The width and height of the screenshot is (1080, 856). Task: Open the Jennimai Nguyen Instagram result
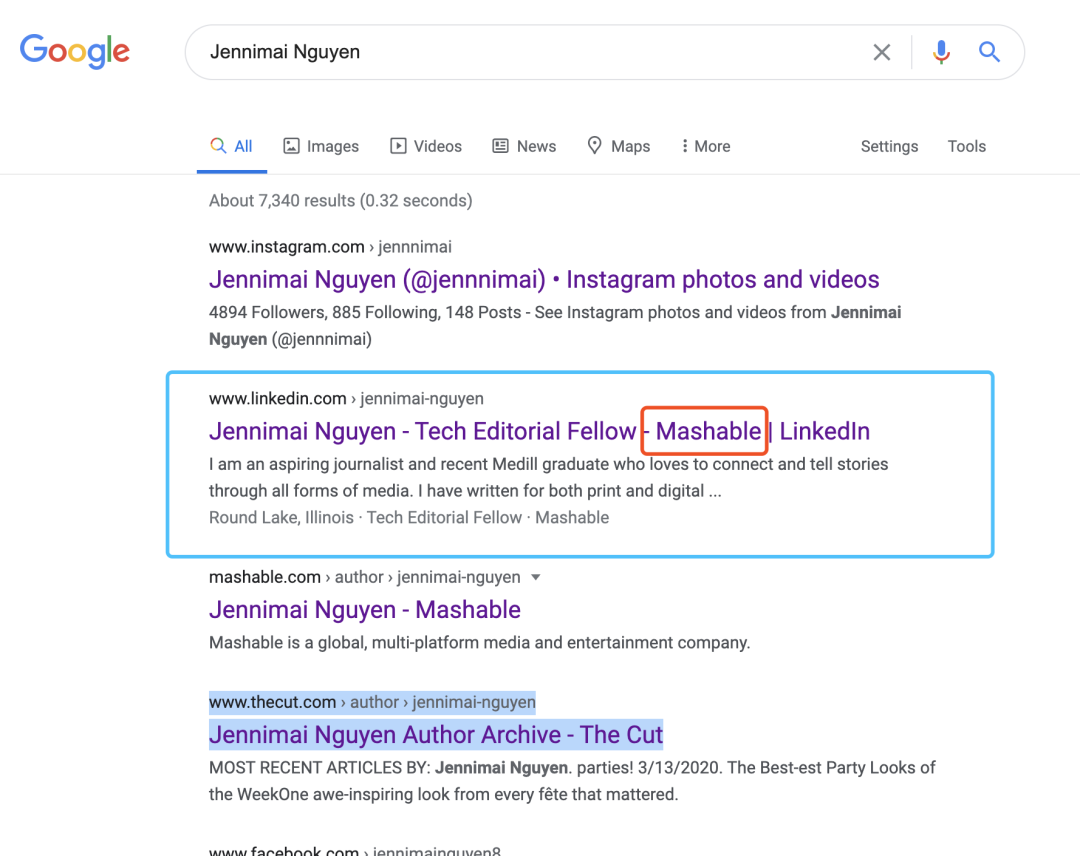coord(544,280)
